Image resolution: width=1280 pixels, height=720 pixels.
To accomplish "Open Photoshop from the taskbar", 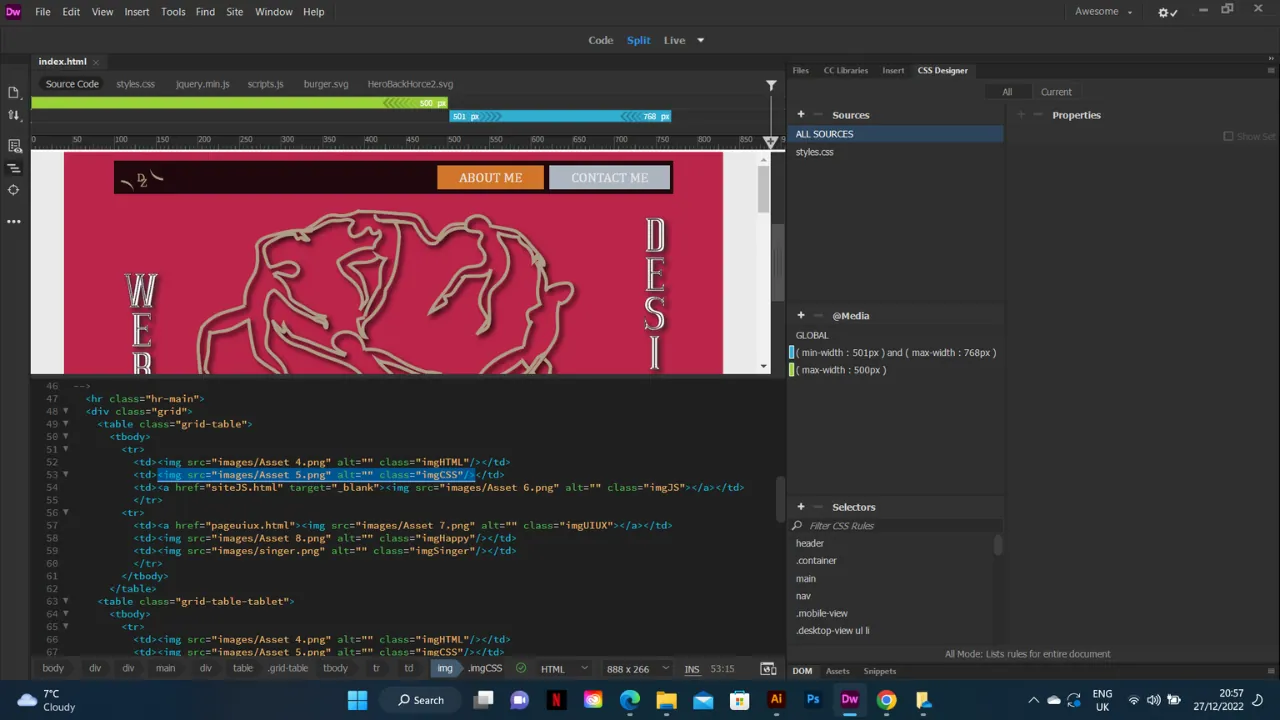I will [813, 700].
